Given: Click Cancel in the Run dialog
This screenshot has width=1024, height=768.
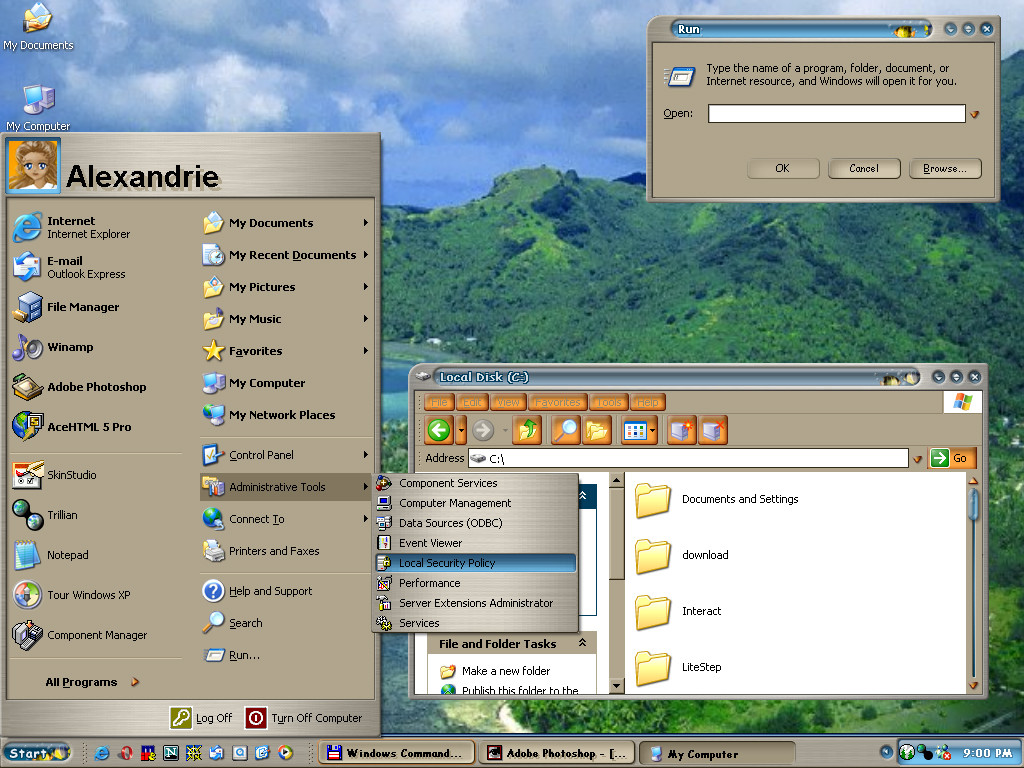Looking at the screenshot, I should 864,168.
